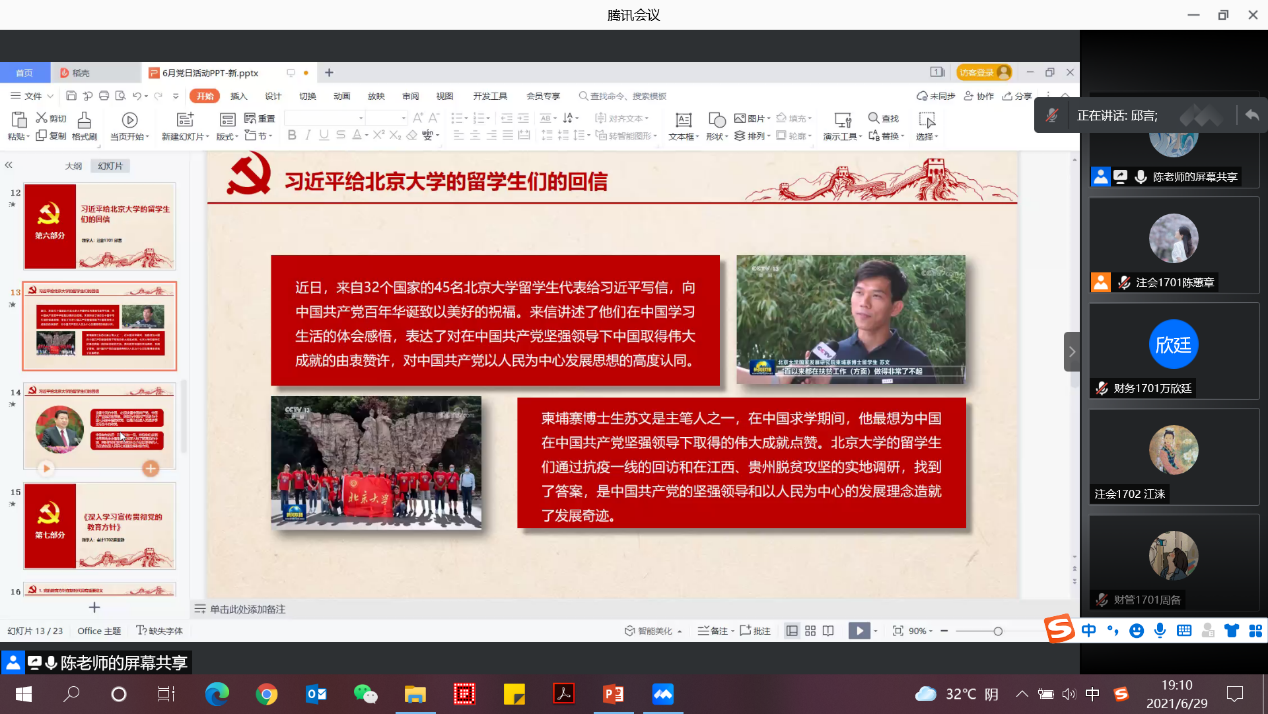This screenshot has height=714, width=1268.
Task: Switch to the 大纲 outline tab
Action: pos(74,166)
